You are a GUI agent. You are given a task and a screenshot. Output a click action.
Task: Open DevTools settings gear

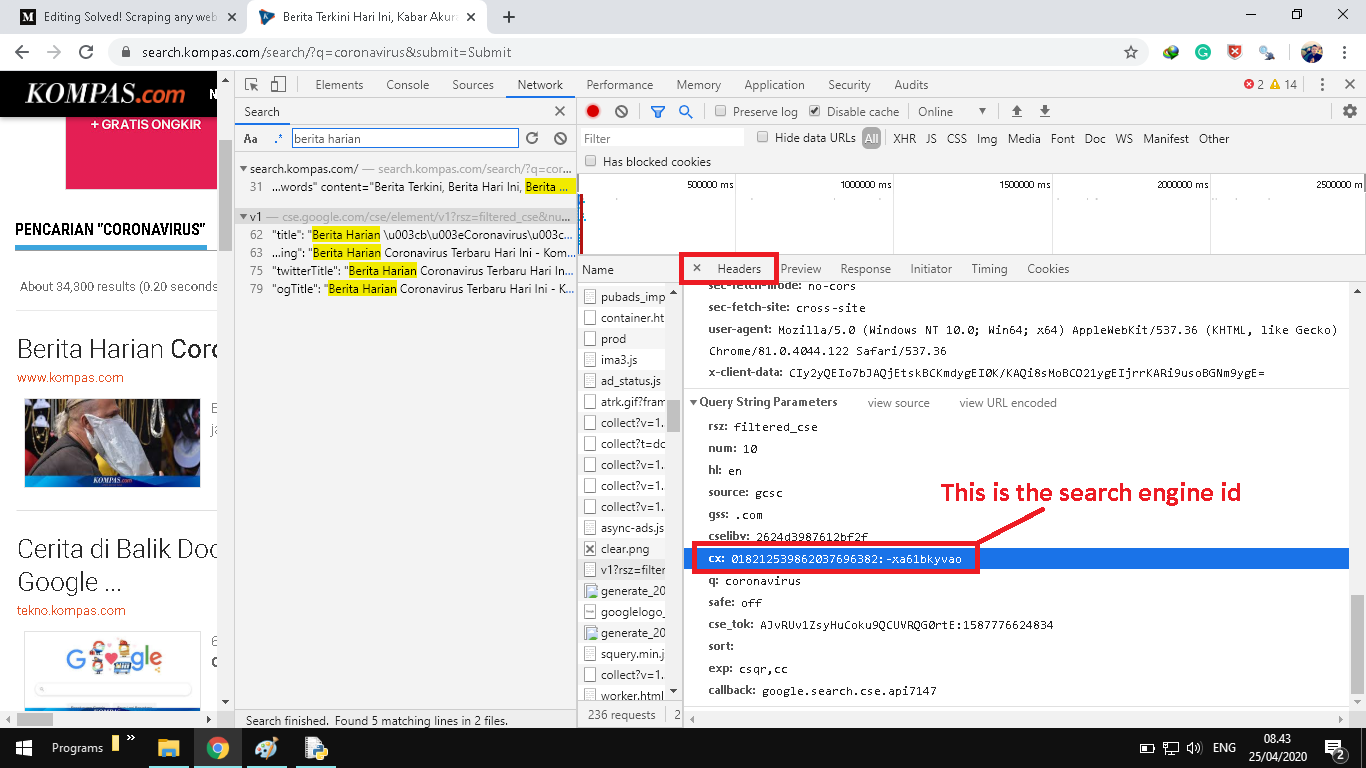1349,111
